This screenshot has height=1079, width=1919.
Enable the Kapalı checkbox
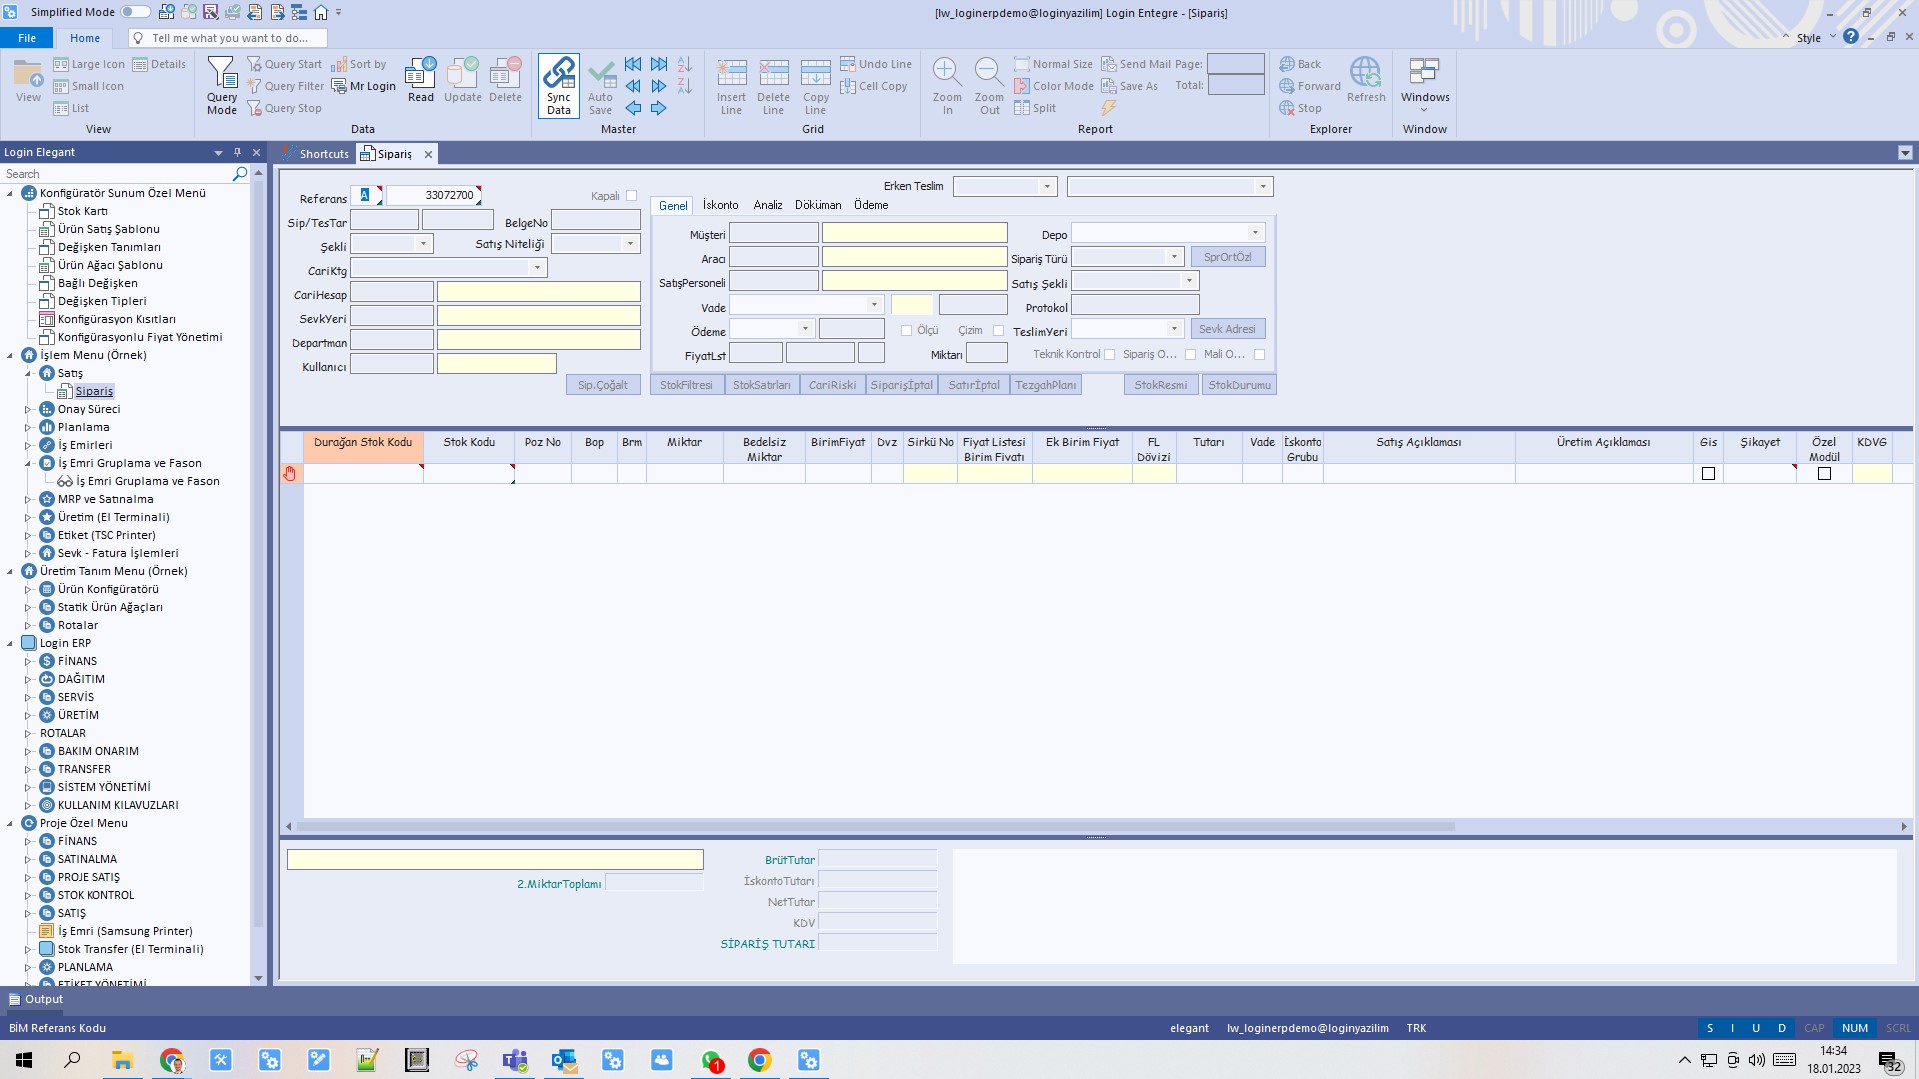(631, 195)
